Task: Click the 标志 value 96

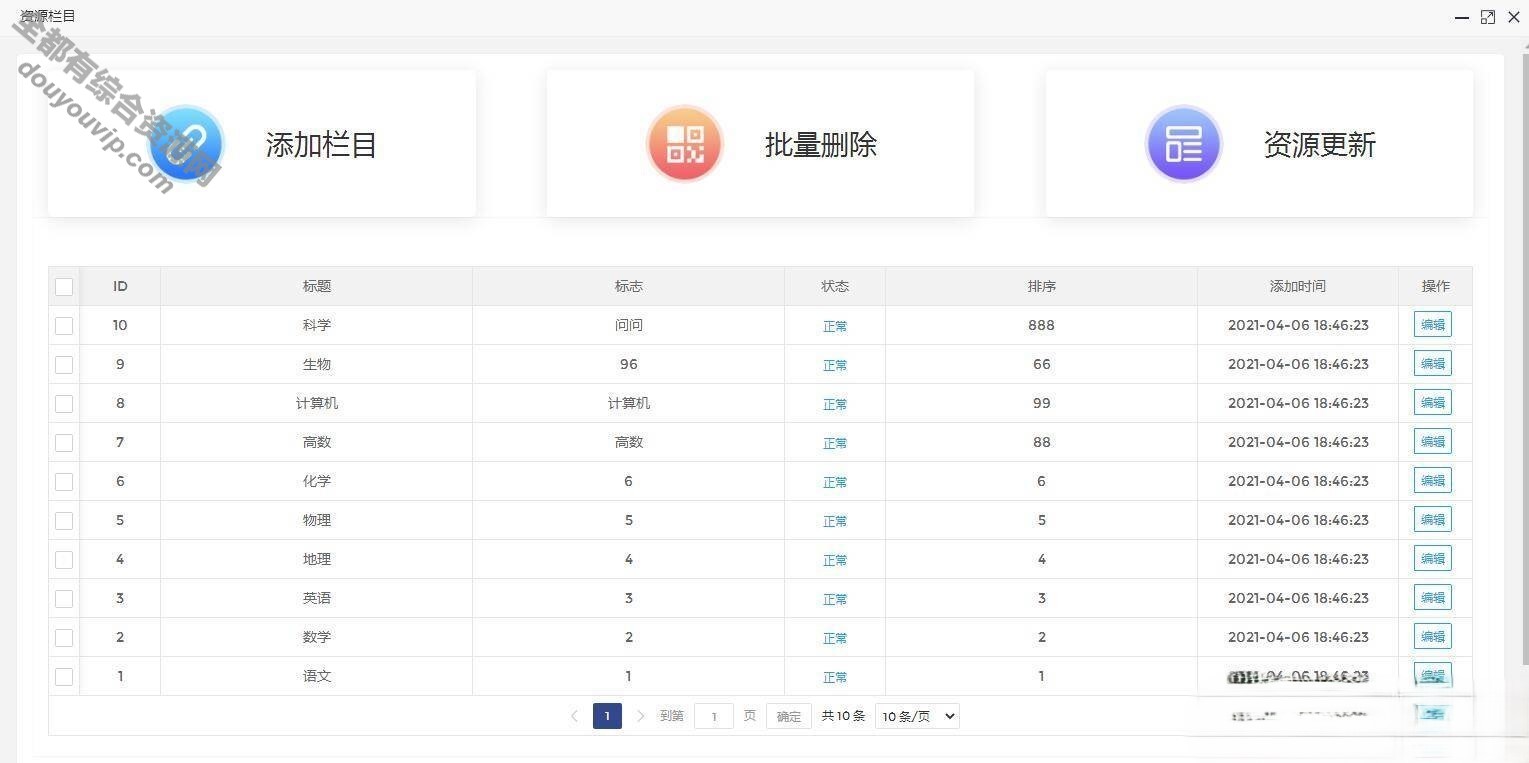Action: click(x=629, y=364)
